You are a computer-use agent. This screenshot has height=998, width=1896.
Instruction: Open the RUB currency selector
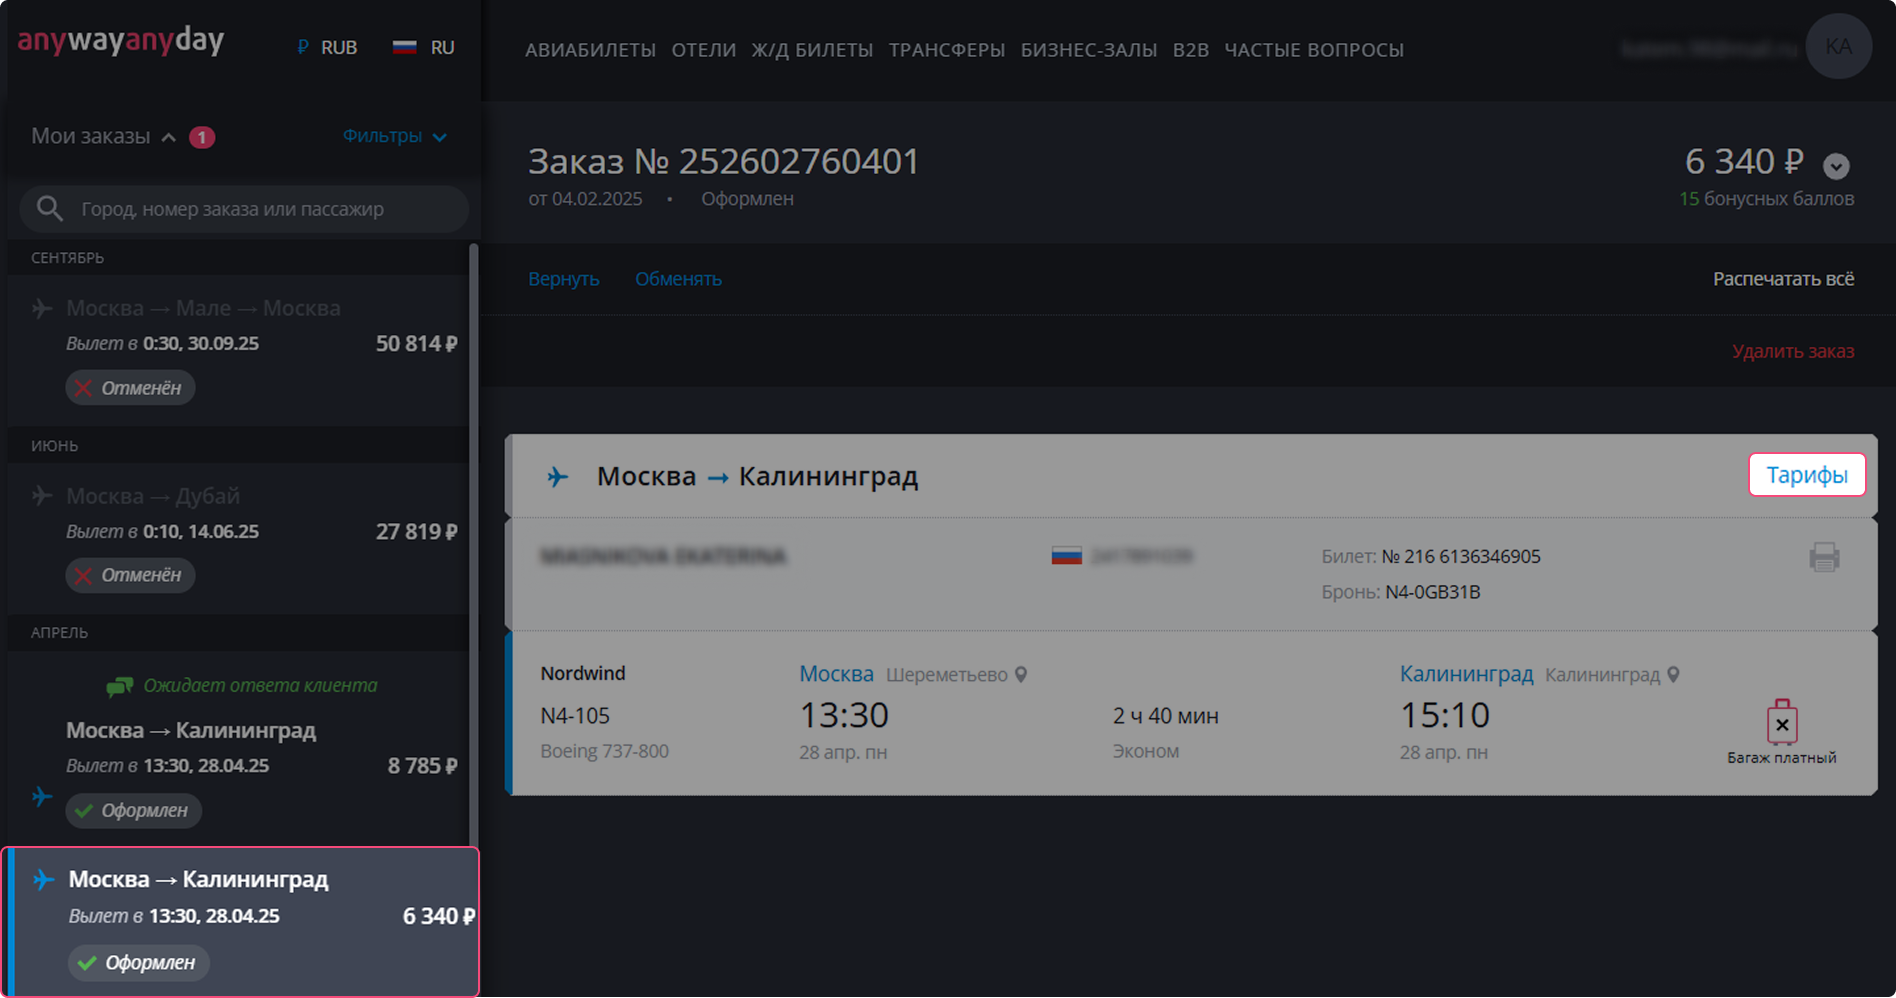pos(327,48)
